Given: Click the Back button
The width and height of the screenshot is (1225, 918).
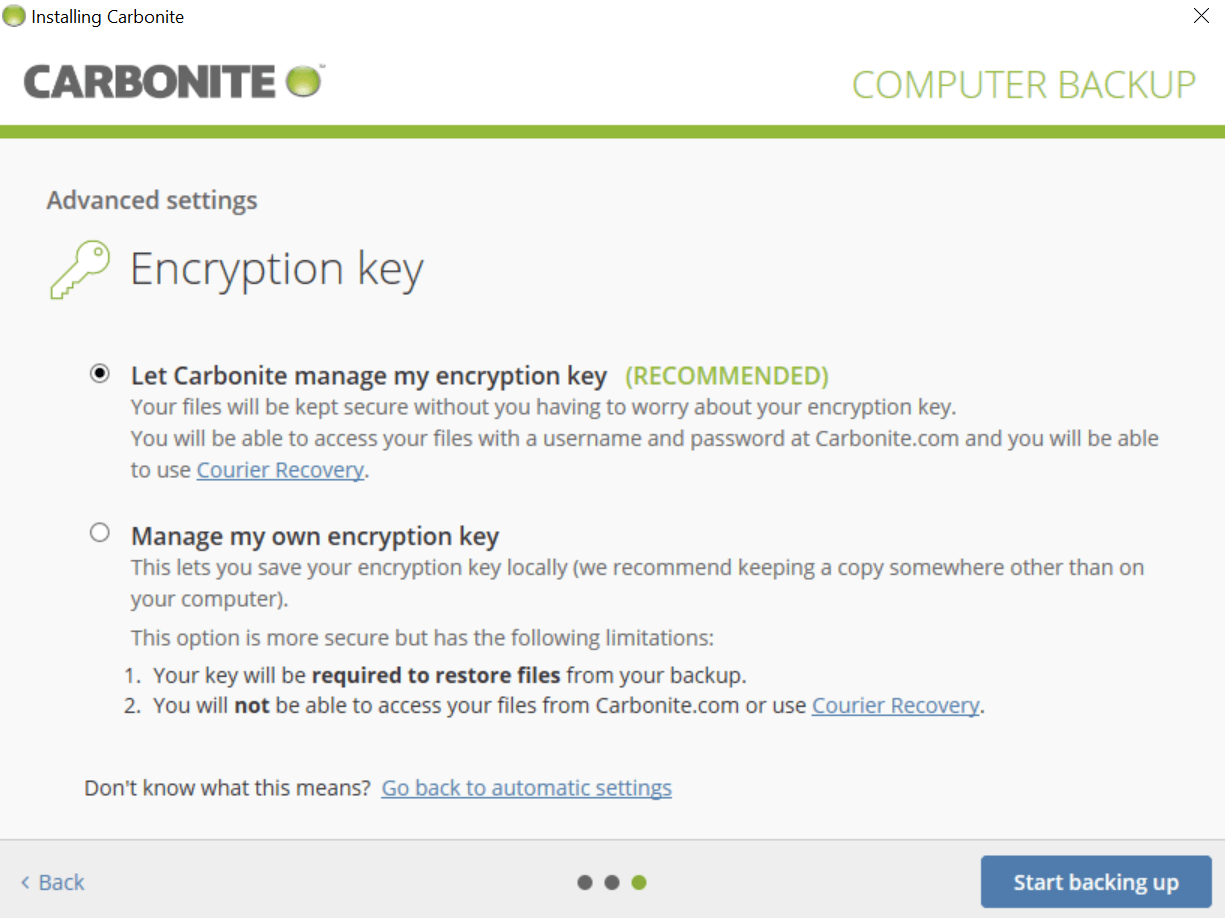Looking at the screenshot, I should click(x=51, y=882).
